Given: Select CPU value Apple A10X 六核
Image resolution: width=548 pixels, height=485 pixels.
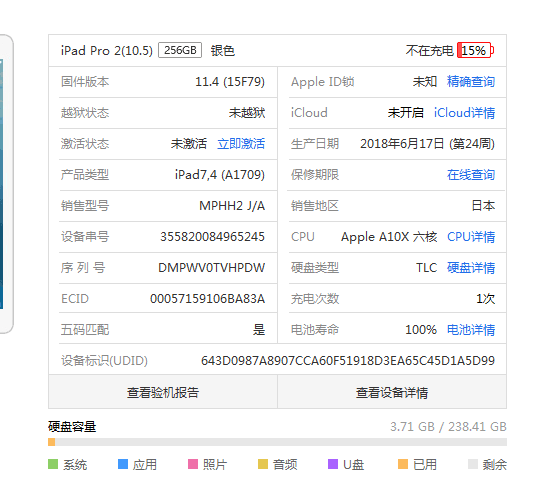Looking at the screenshot, I should point(389,237).
